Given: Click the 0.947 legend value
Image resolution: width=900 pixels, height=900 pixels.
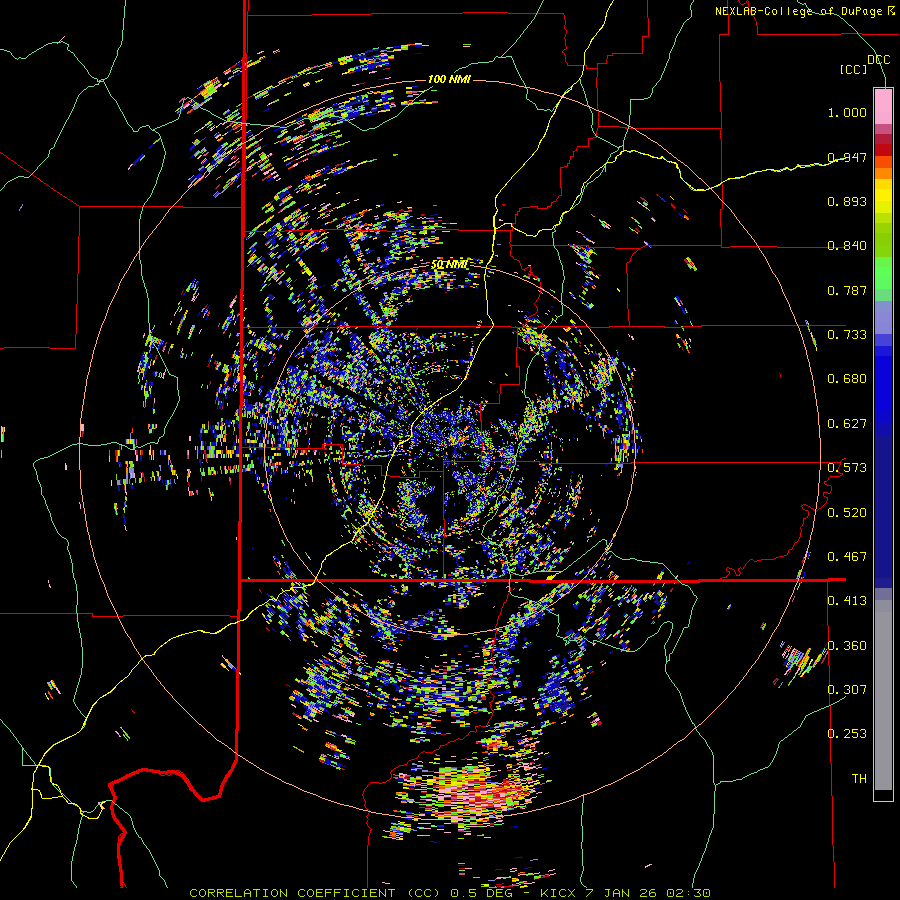Looking at the screenshot, I should pyautogui.click(x=847, y=157).
